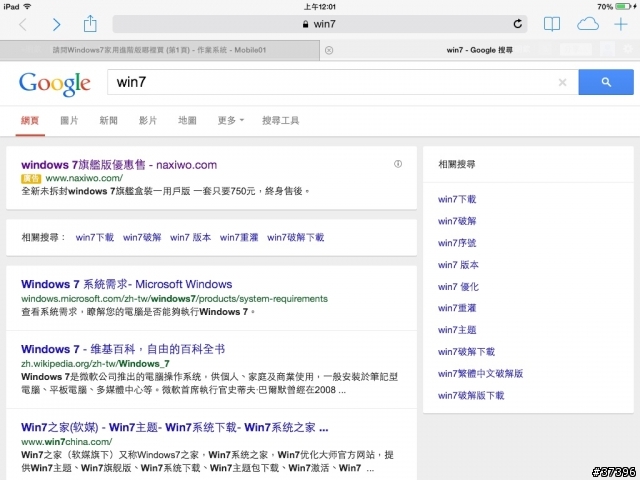The height and width of the screenshot is (480, 640).
Task: Click the Google logo
Action: 55,83
